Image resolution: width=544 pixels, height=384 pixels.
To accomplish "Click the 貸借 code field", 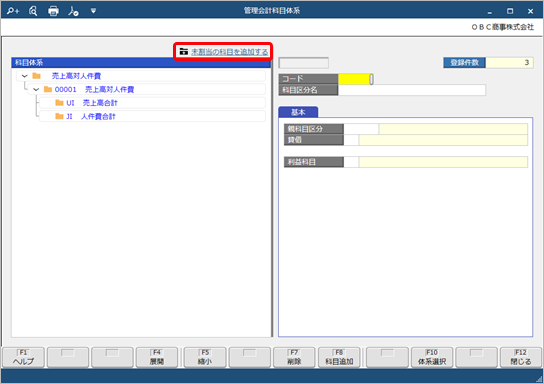I will (351, 140).
